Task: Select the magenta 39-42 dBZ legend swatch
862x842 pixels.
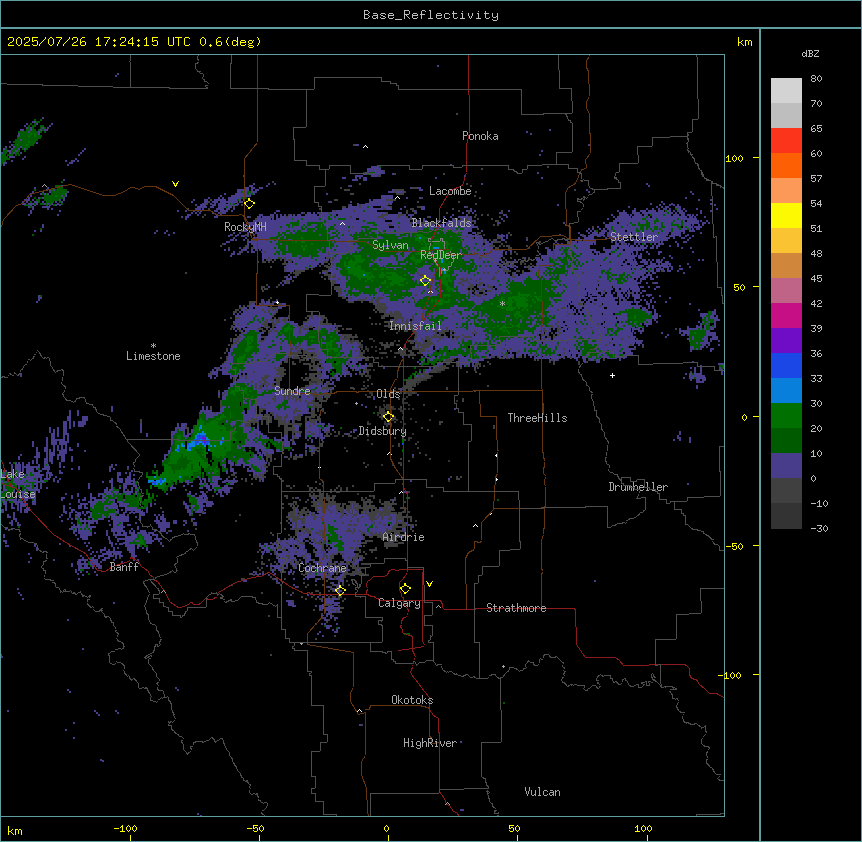Action: point(786,316)
